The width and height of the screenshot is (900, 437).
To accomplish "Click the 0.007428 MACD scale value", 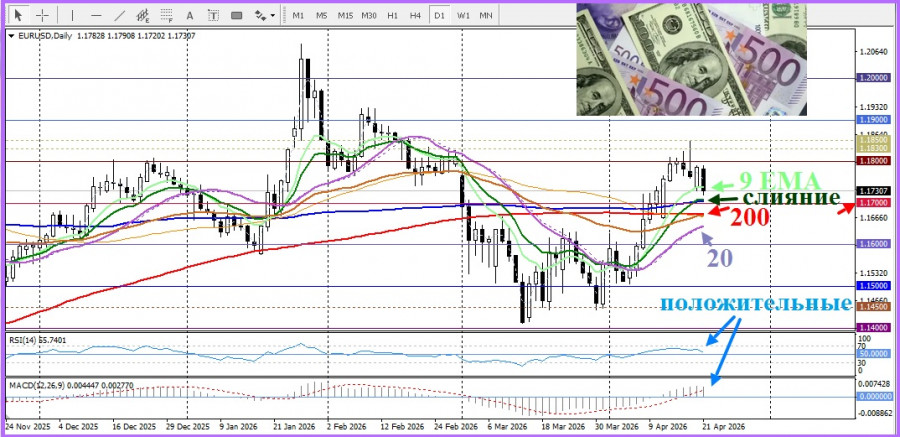I will coord(874,384).
